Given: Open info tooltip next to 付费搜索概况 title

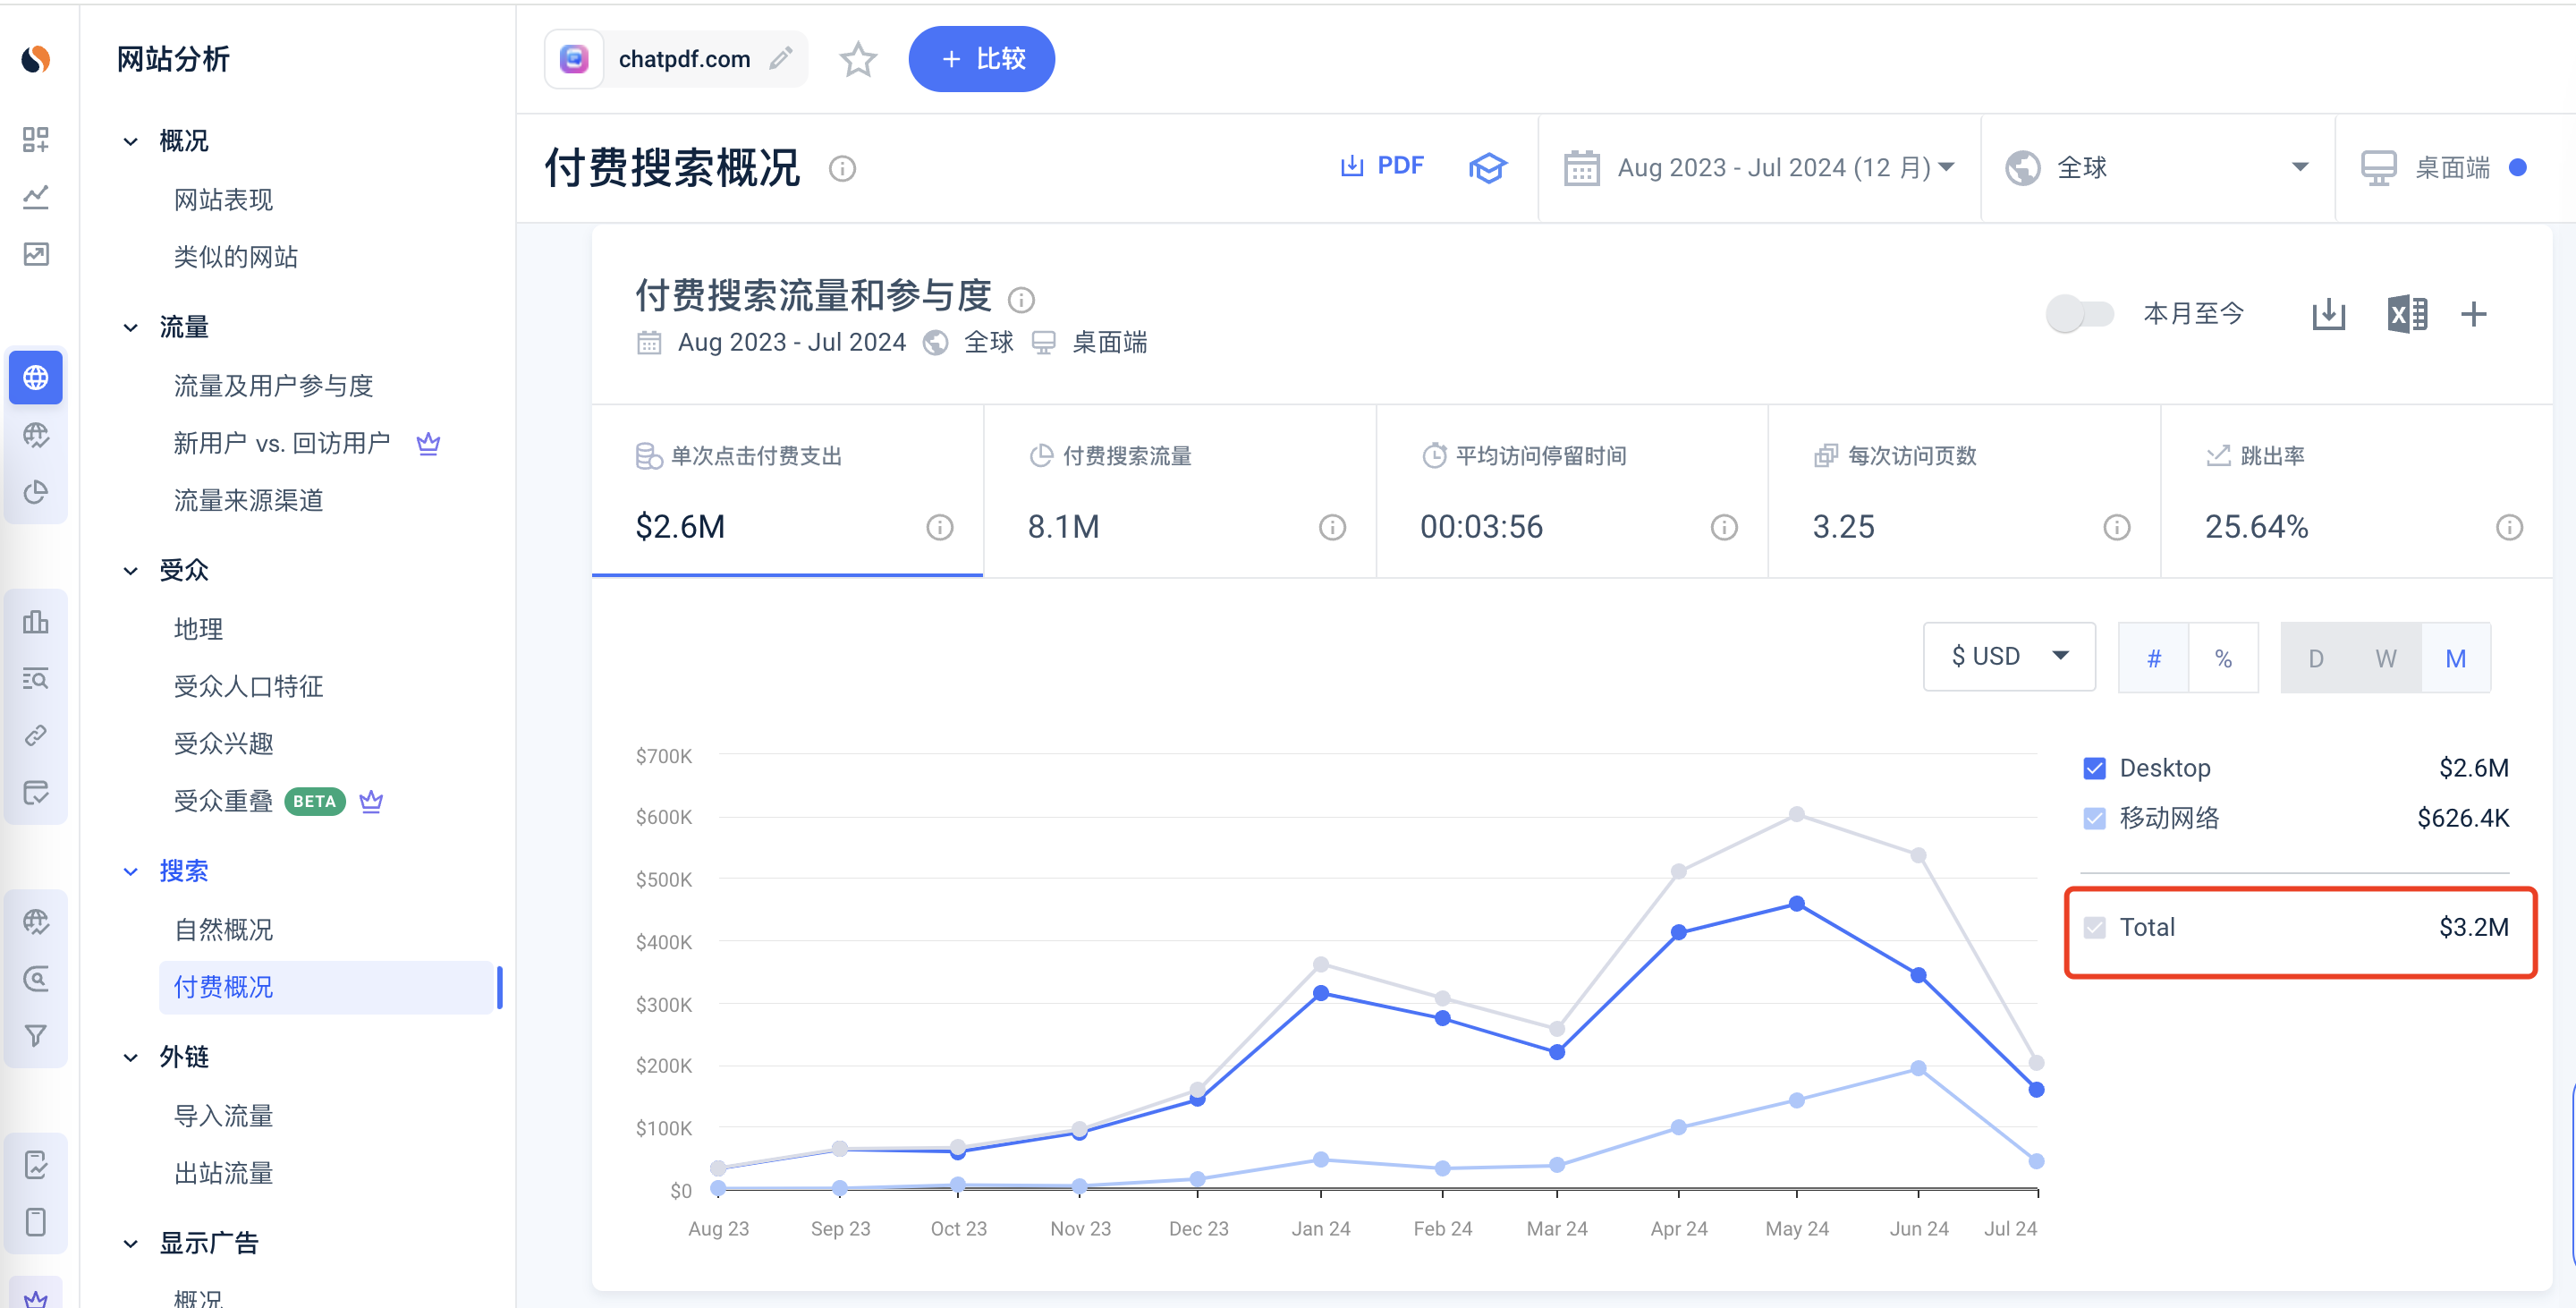Looking at the screenshot, I should click(842, 168).
